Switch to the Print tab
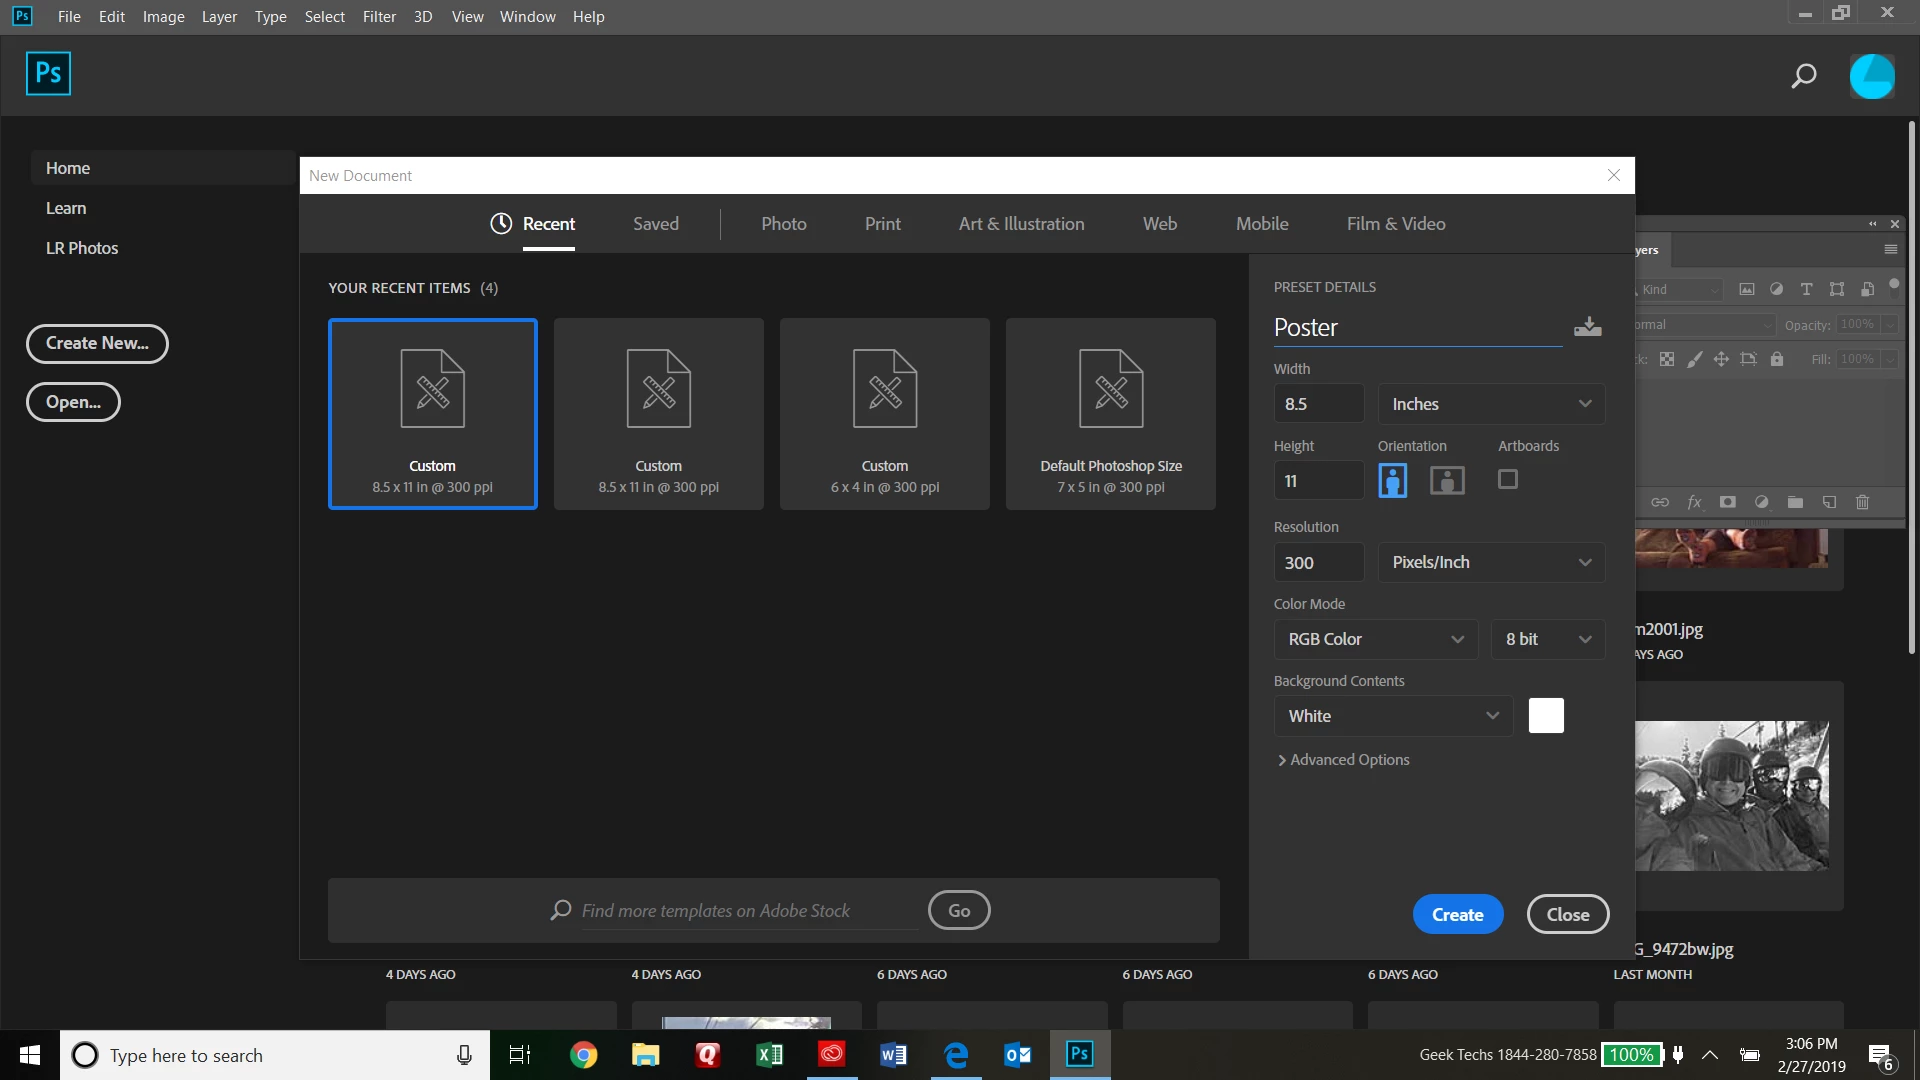 [882, 224]
